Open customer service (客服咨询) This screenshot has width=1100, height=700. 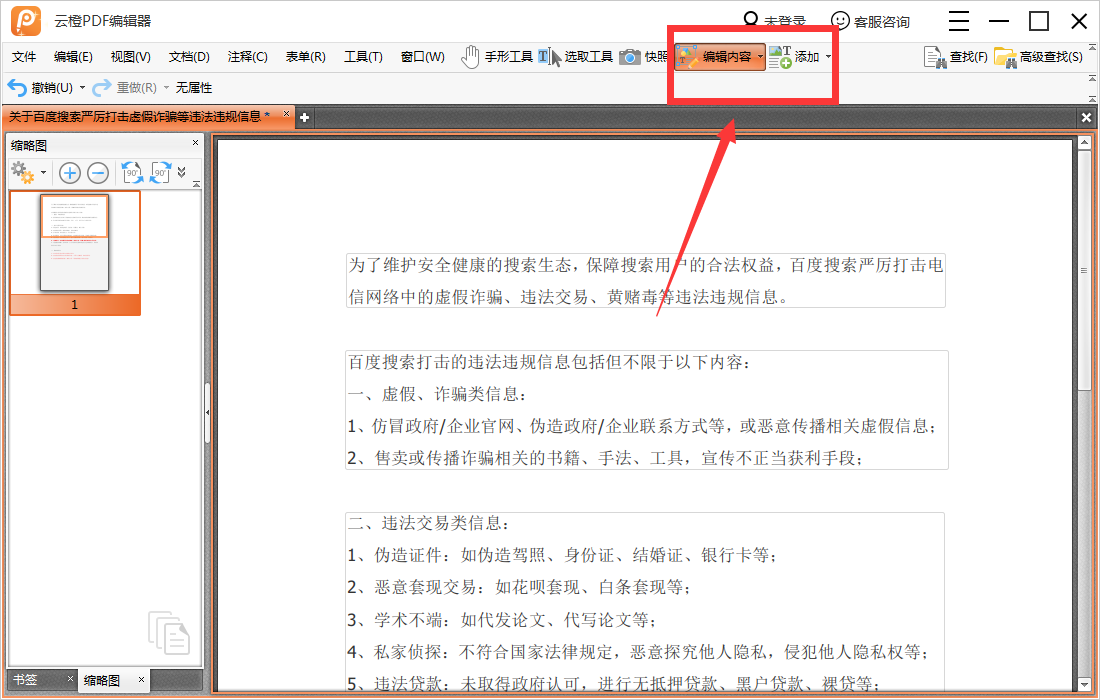870,21
